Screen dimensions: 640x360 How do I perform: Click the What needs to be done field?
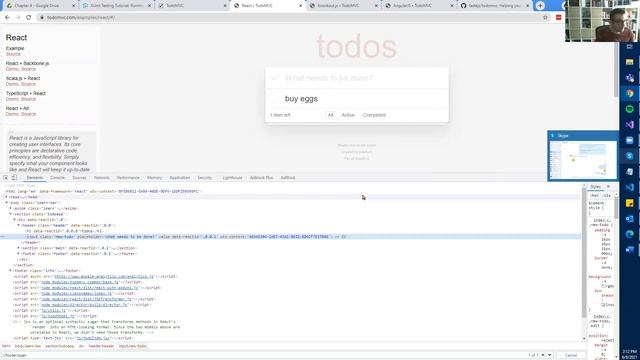coord(357,78)
